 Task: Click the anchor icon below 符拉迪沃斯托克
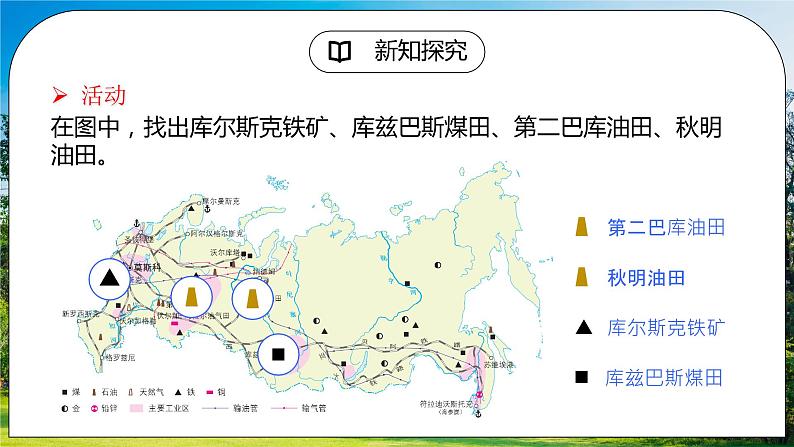[x=478, y=414]
